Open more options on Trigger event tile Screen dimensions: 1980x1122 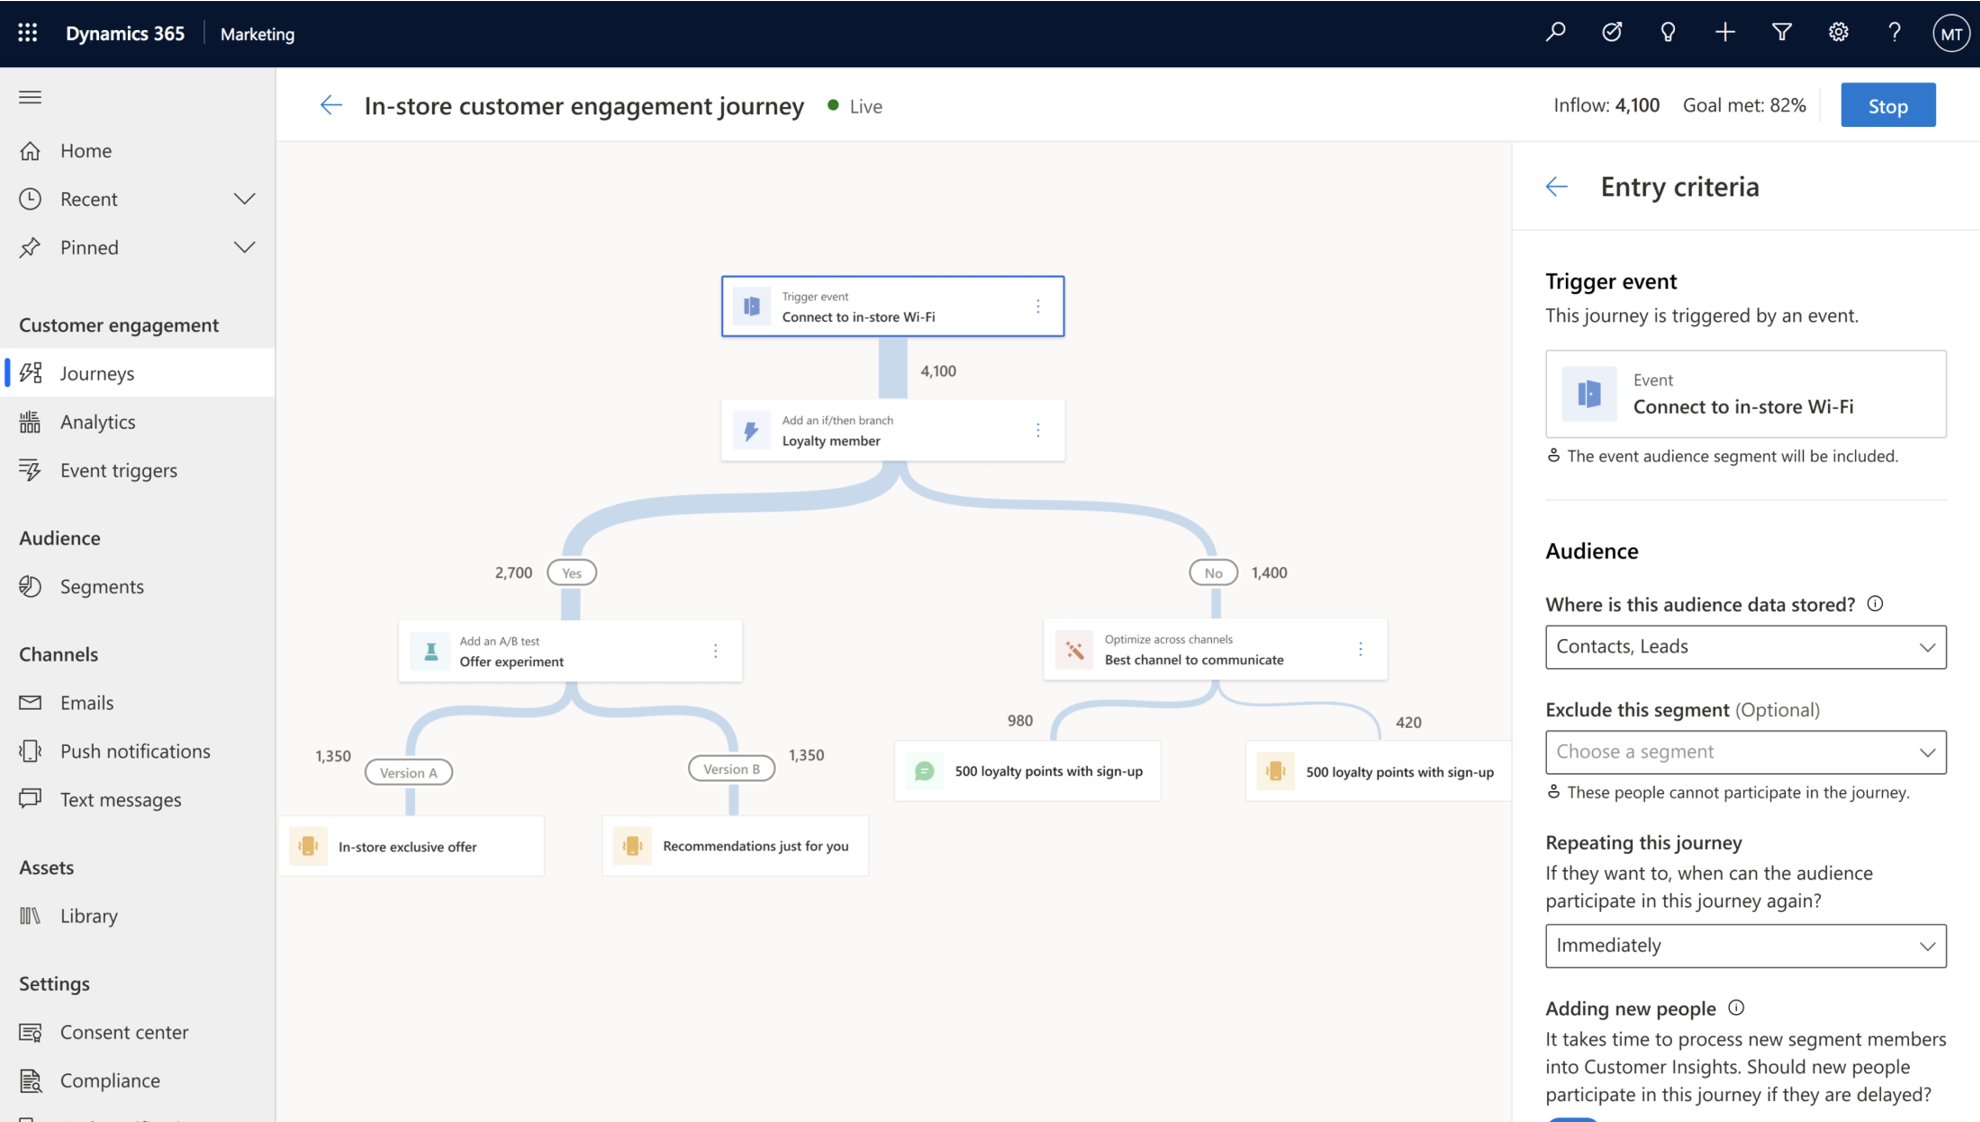[x=1038, y=306]
